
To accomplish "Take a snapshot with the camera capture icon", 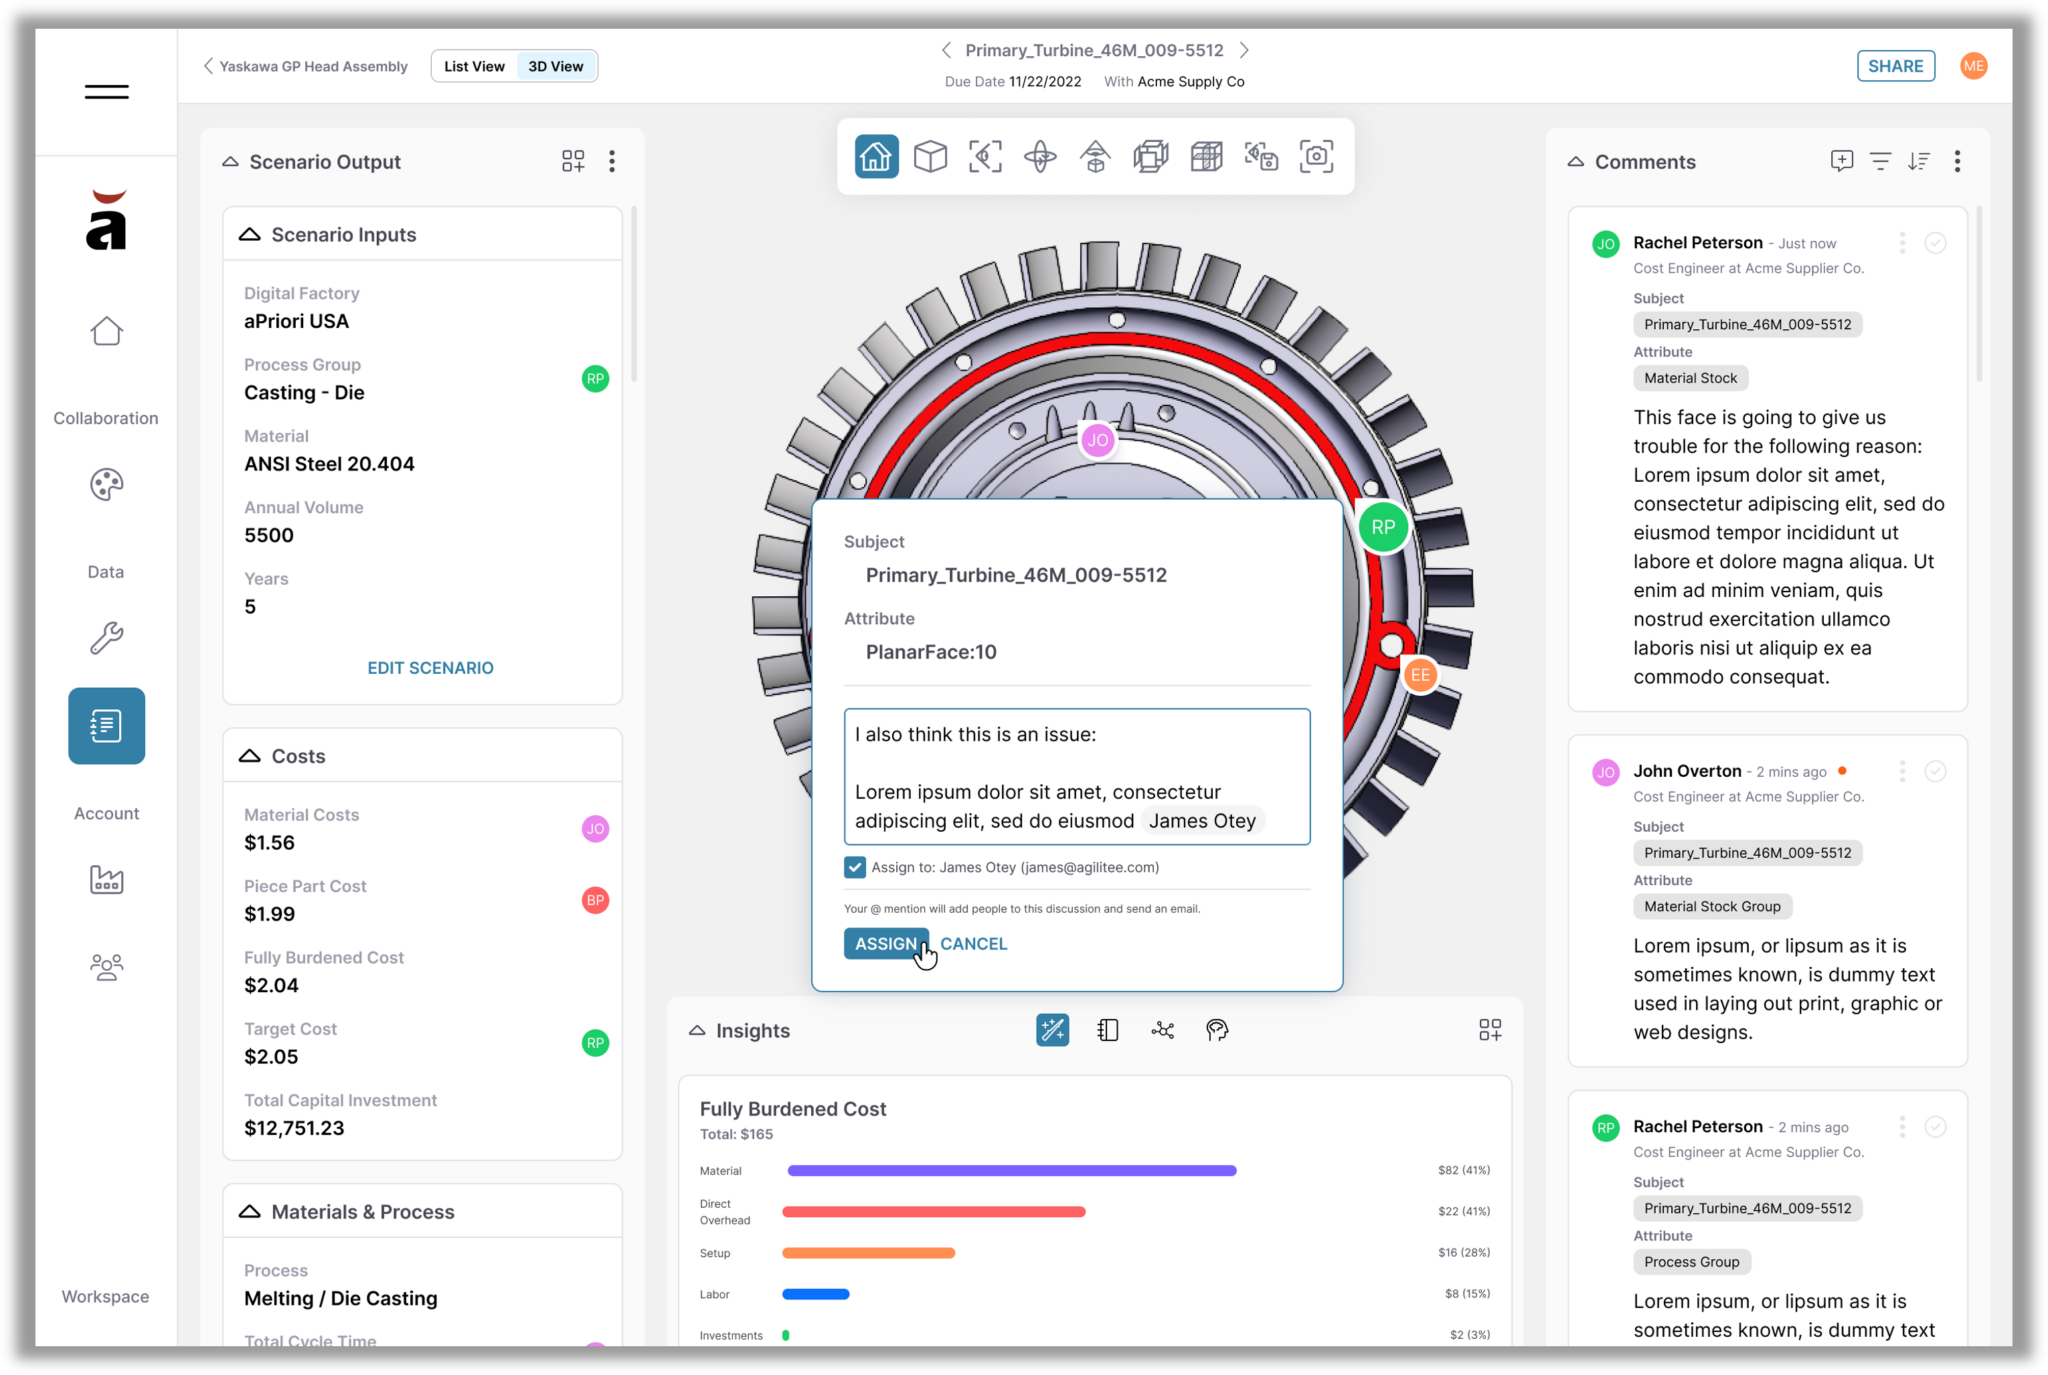I will point(1317,156).
